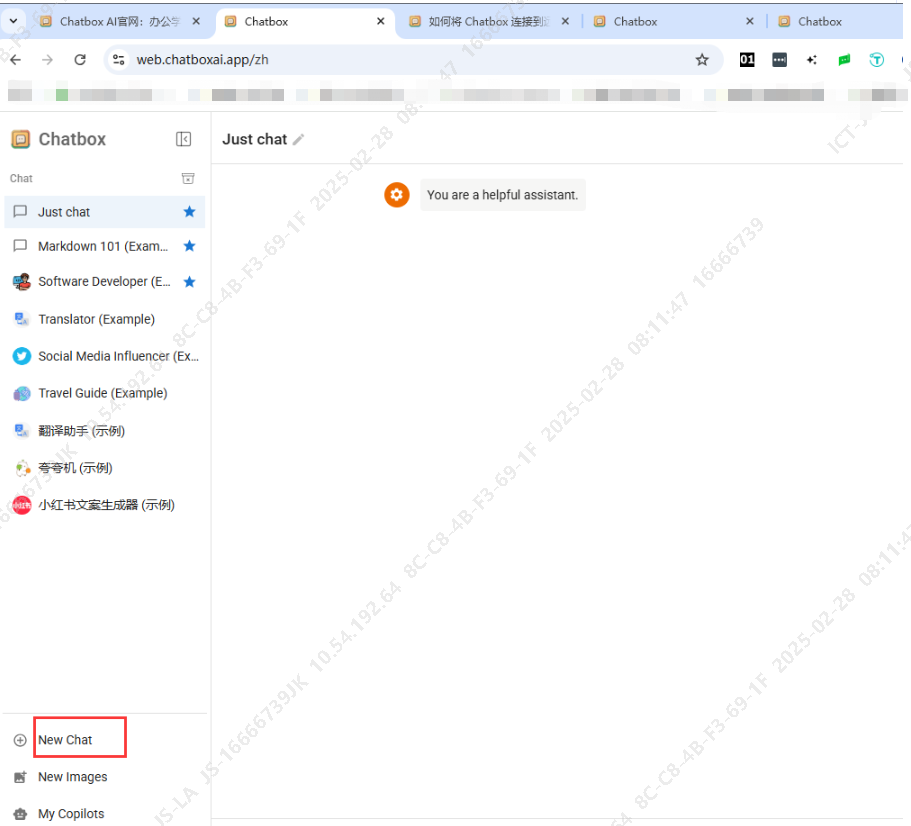Reload the current page
This screenshot has width=911, height=826.
pyautogui.click(x=80, y=60)
